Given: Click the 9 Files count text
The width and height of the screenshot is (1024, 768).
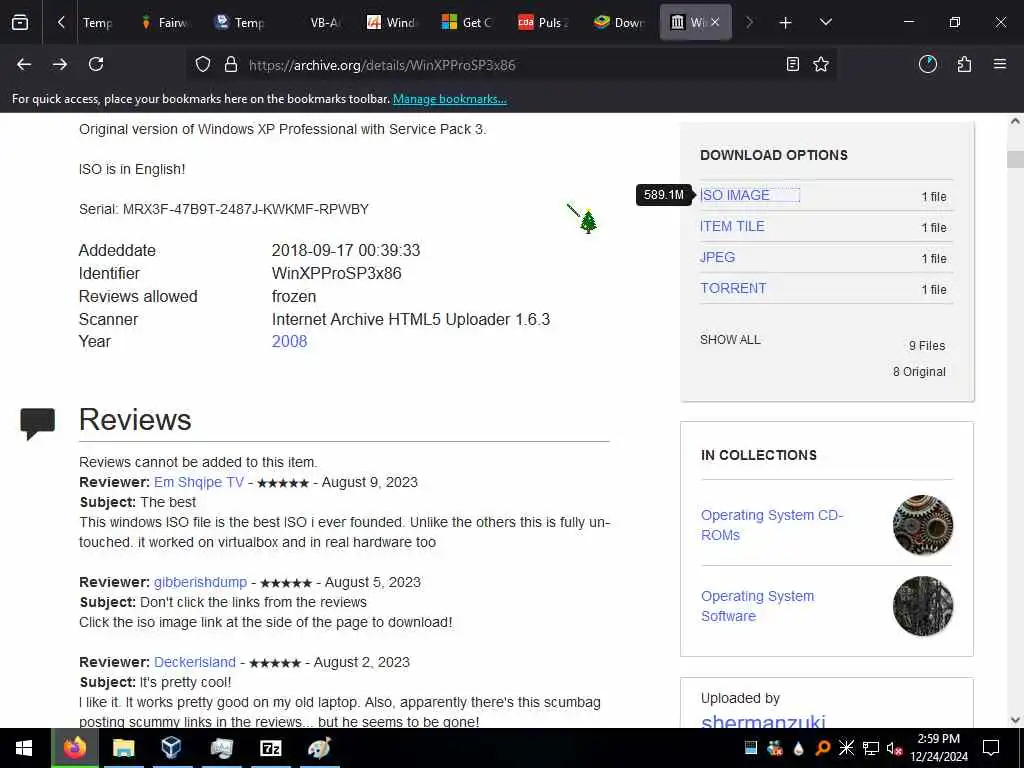Looking at the screenshot, I should point(927,345).
